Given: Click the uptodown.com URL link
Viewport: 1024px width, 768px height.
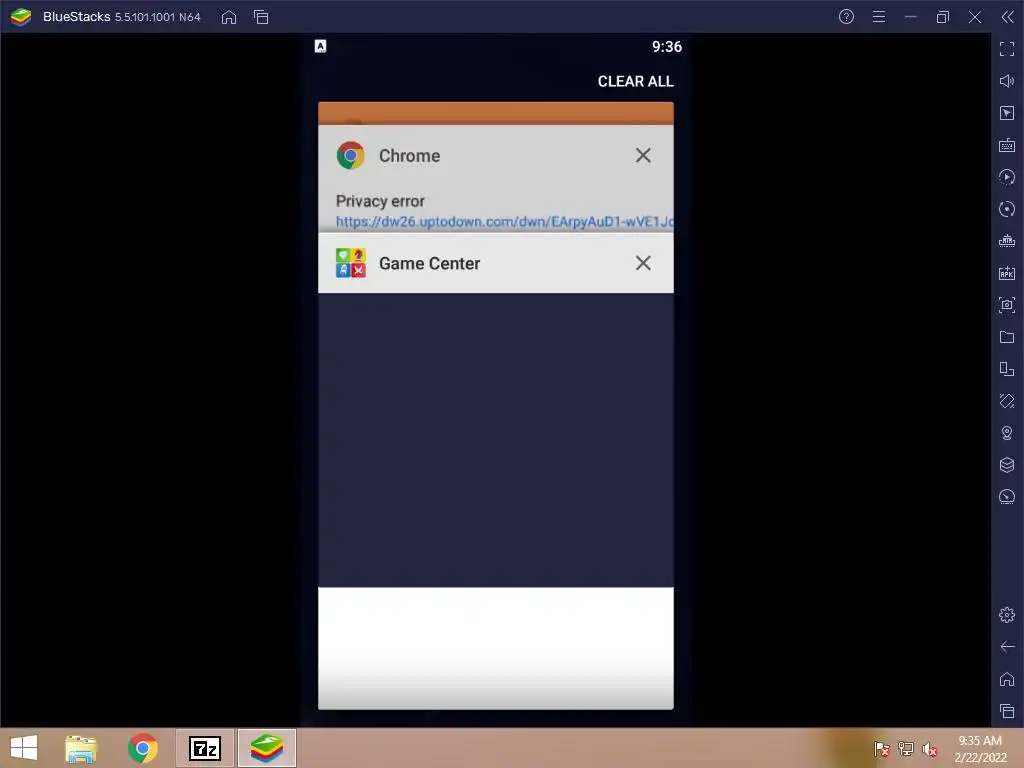Looking at the screenshot, I should pos(504,222).
